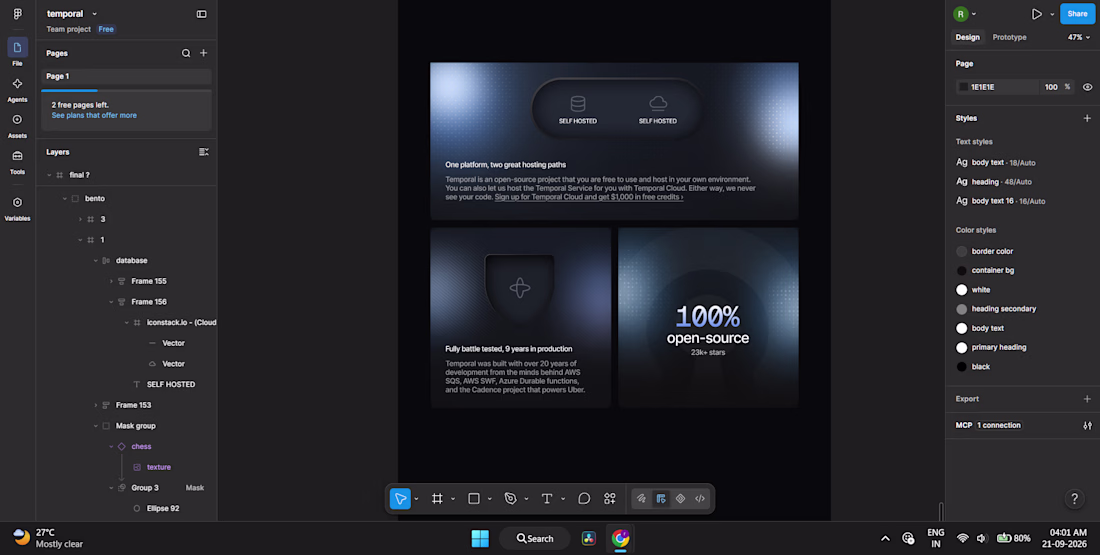This screenshot has height=555, width=1100.
Task: Open the Figma main menu logo
Action: [18, 13]
